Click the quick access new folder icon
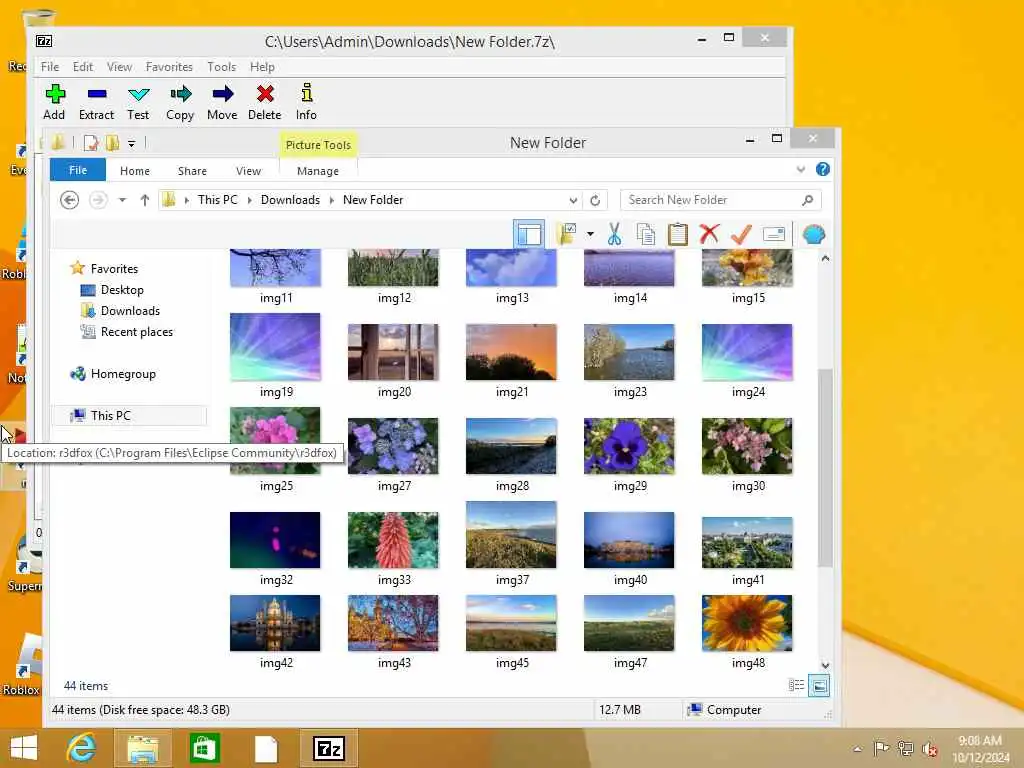This screenshot has width=1024, height=768. [x=112, y=142]
